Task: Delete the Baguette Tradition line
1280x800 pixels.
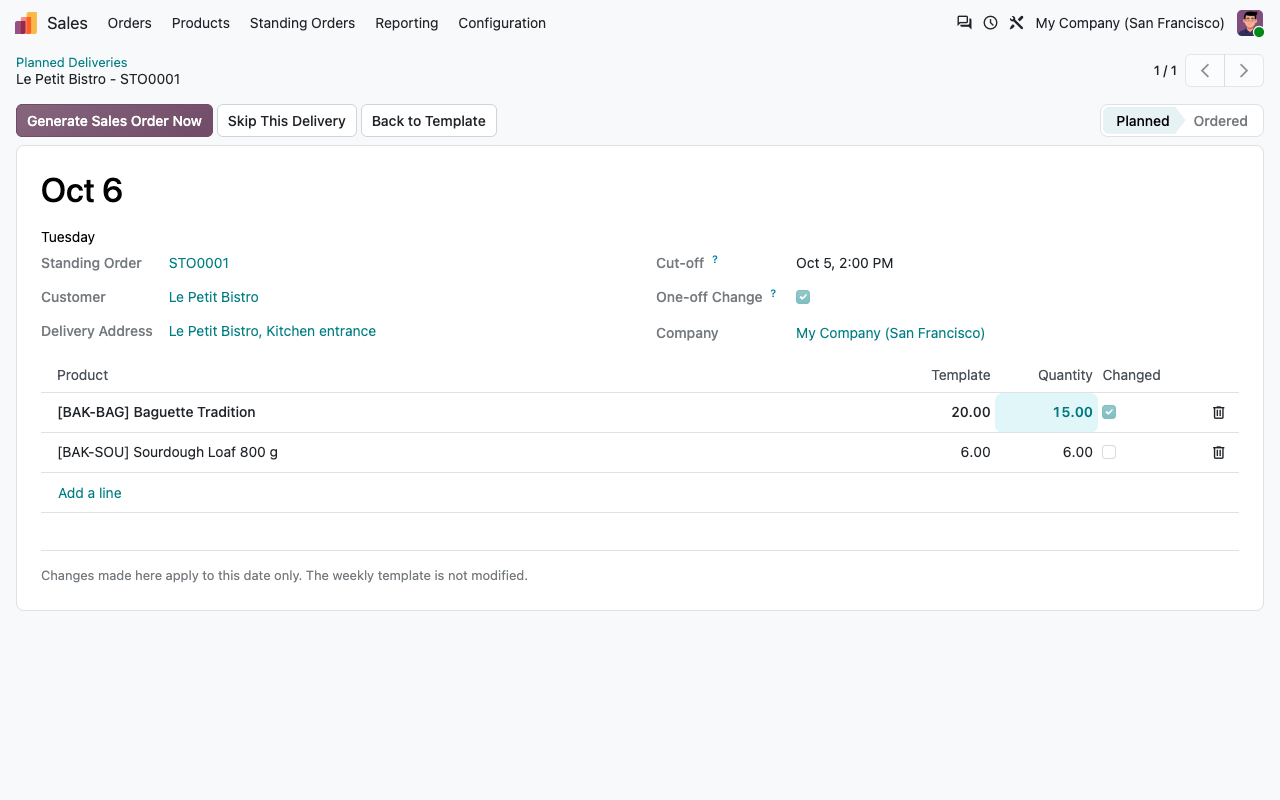Action: point(1218,412)
